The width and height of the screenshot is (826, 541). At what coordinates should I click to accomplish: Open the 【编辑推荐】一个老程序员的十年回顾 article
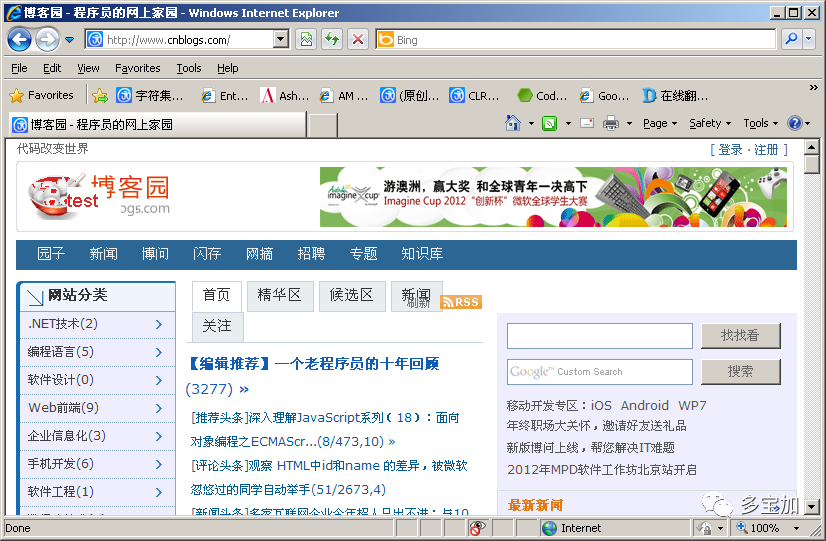[x=314, y=363]
